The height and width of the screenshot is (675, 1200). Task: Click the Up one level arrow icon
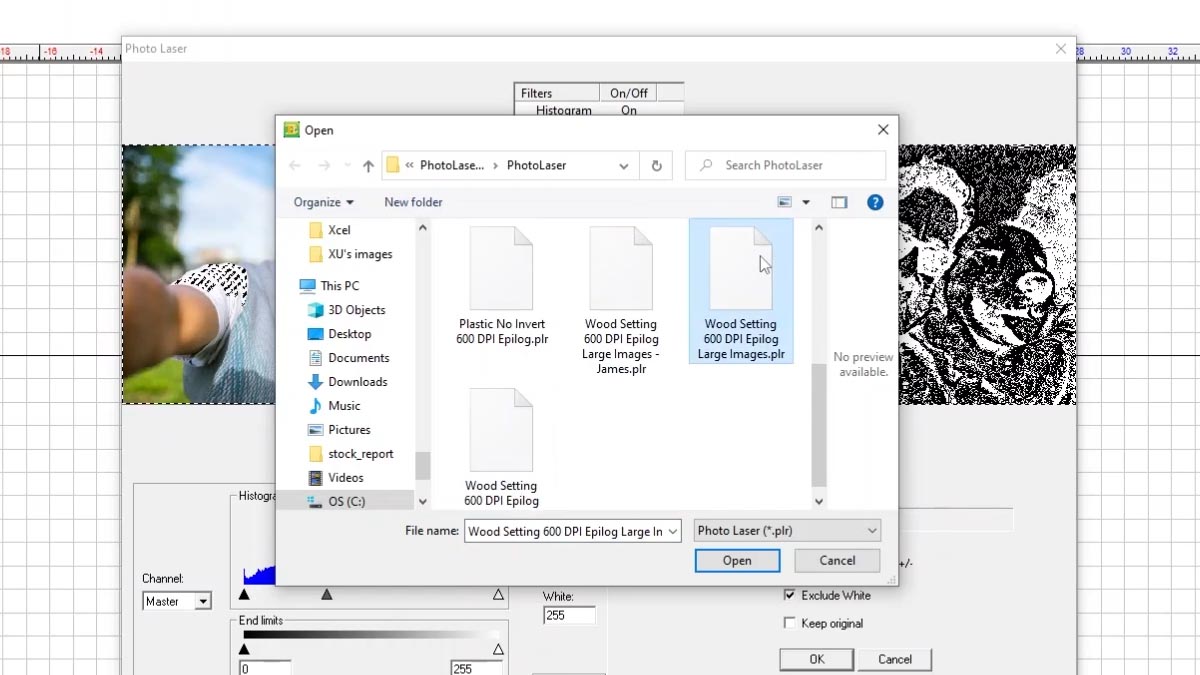pyautogui.click(x=368, y=166)
